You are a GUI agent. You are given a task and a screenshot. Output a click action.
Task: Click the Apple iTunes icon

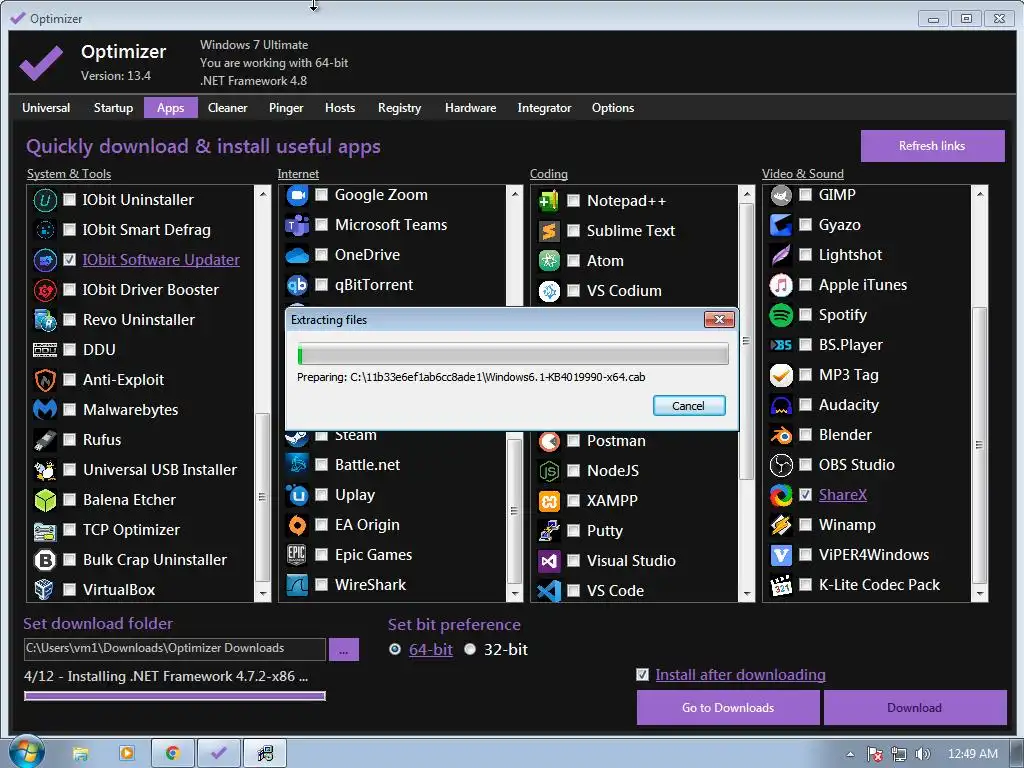pyautogui.click(x=781, y=285)
